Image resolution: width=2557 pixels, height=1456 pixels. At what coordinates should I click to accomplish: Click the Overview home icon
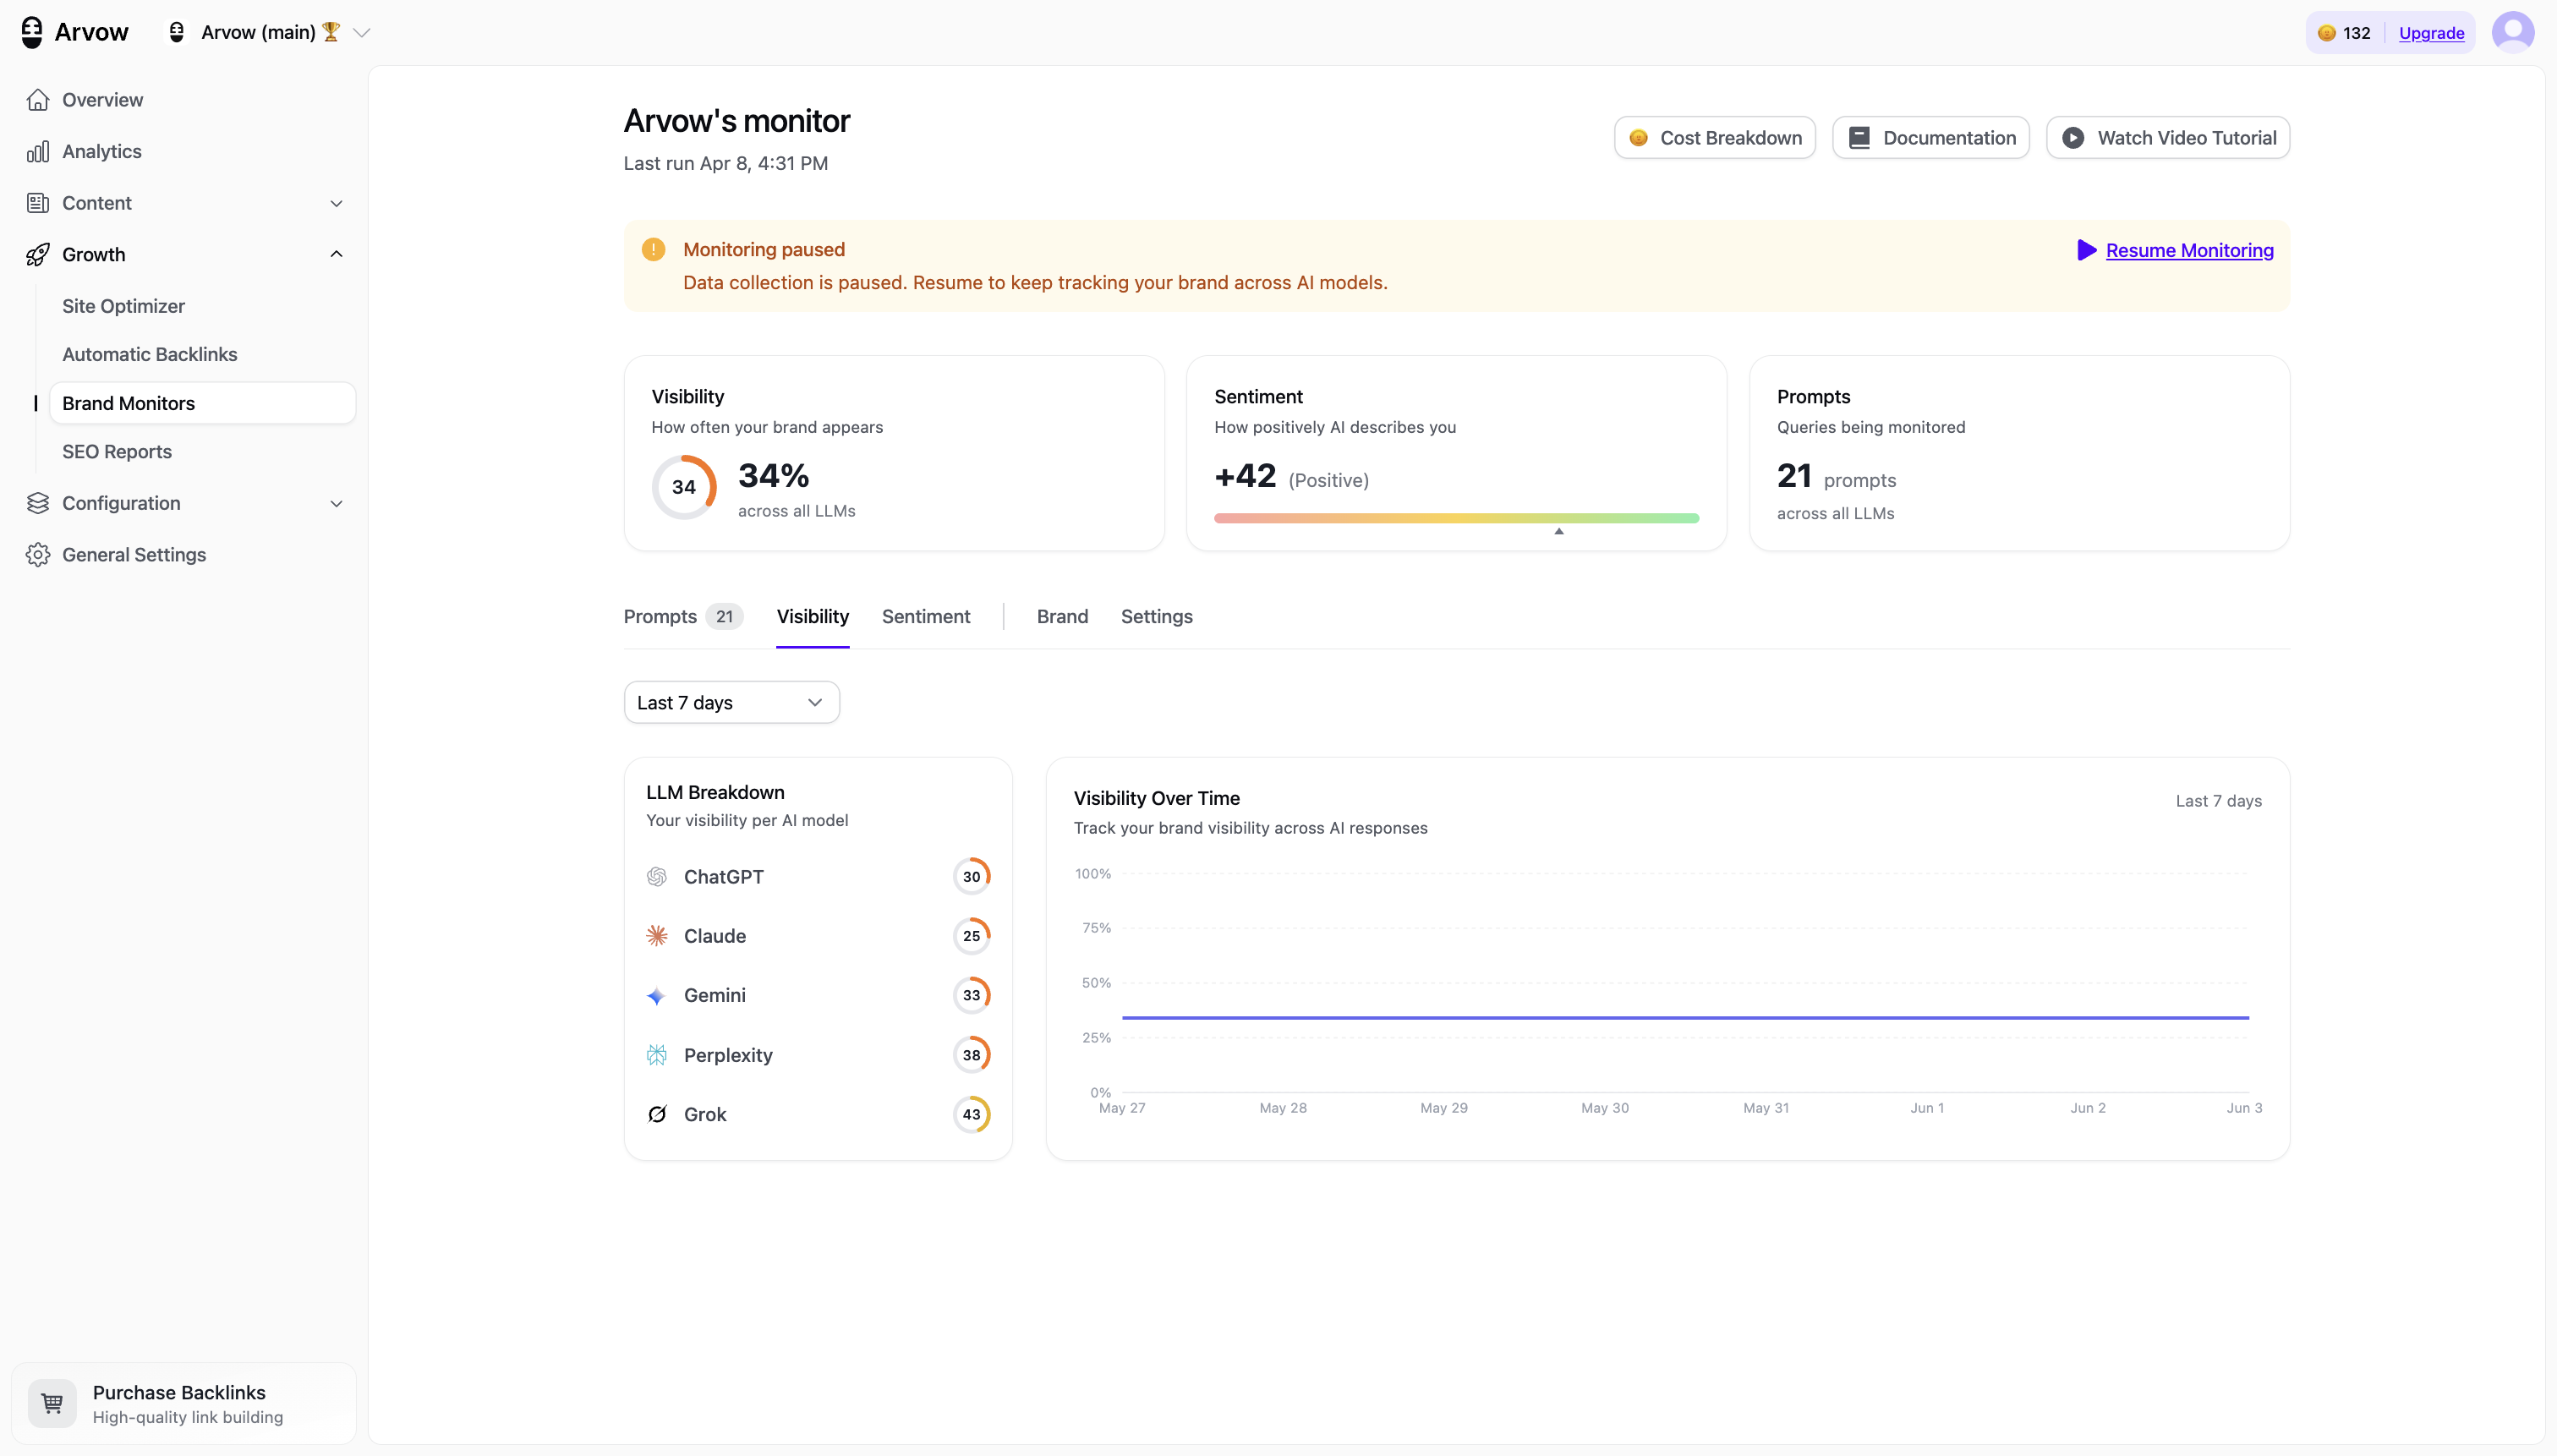[38, 100]
